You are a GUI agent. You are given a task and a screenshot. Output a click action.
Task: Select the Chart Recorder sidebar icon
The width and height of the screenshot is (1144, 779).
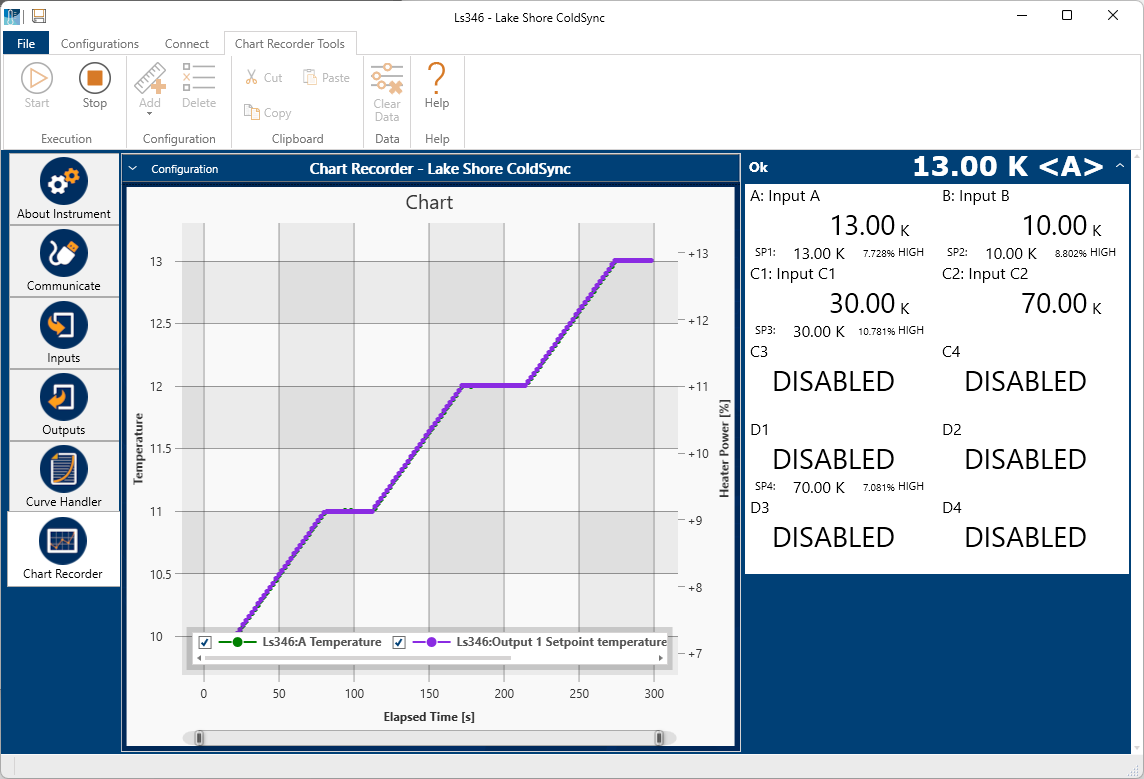click(x=63, y=543)
